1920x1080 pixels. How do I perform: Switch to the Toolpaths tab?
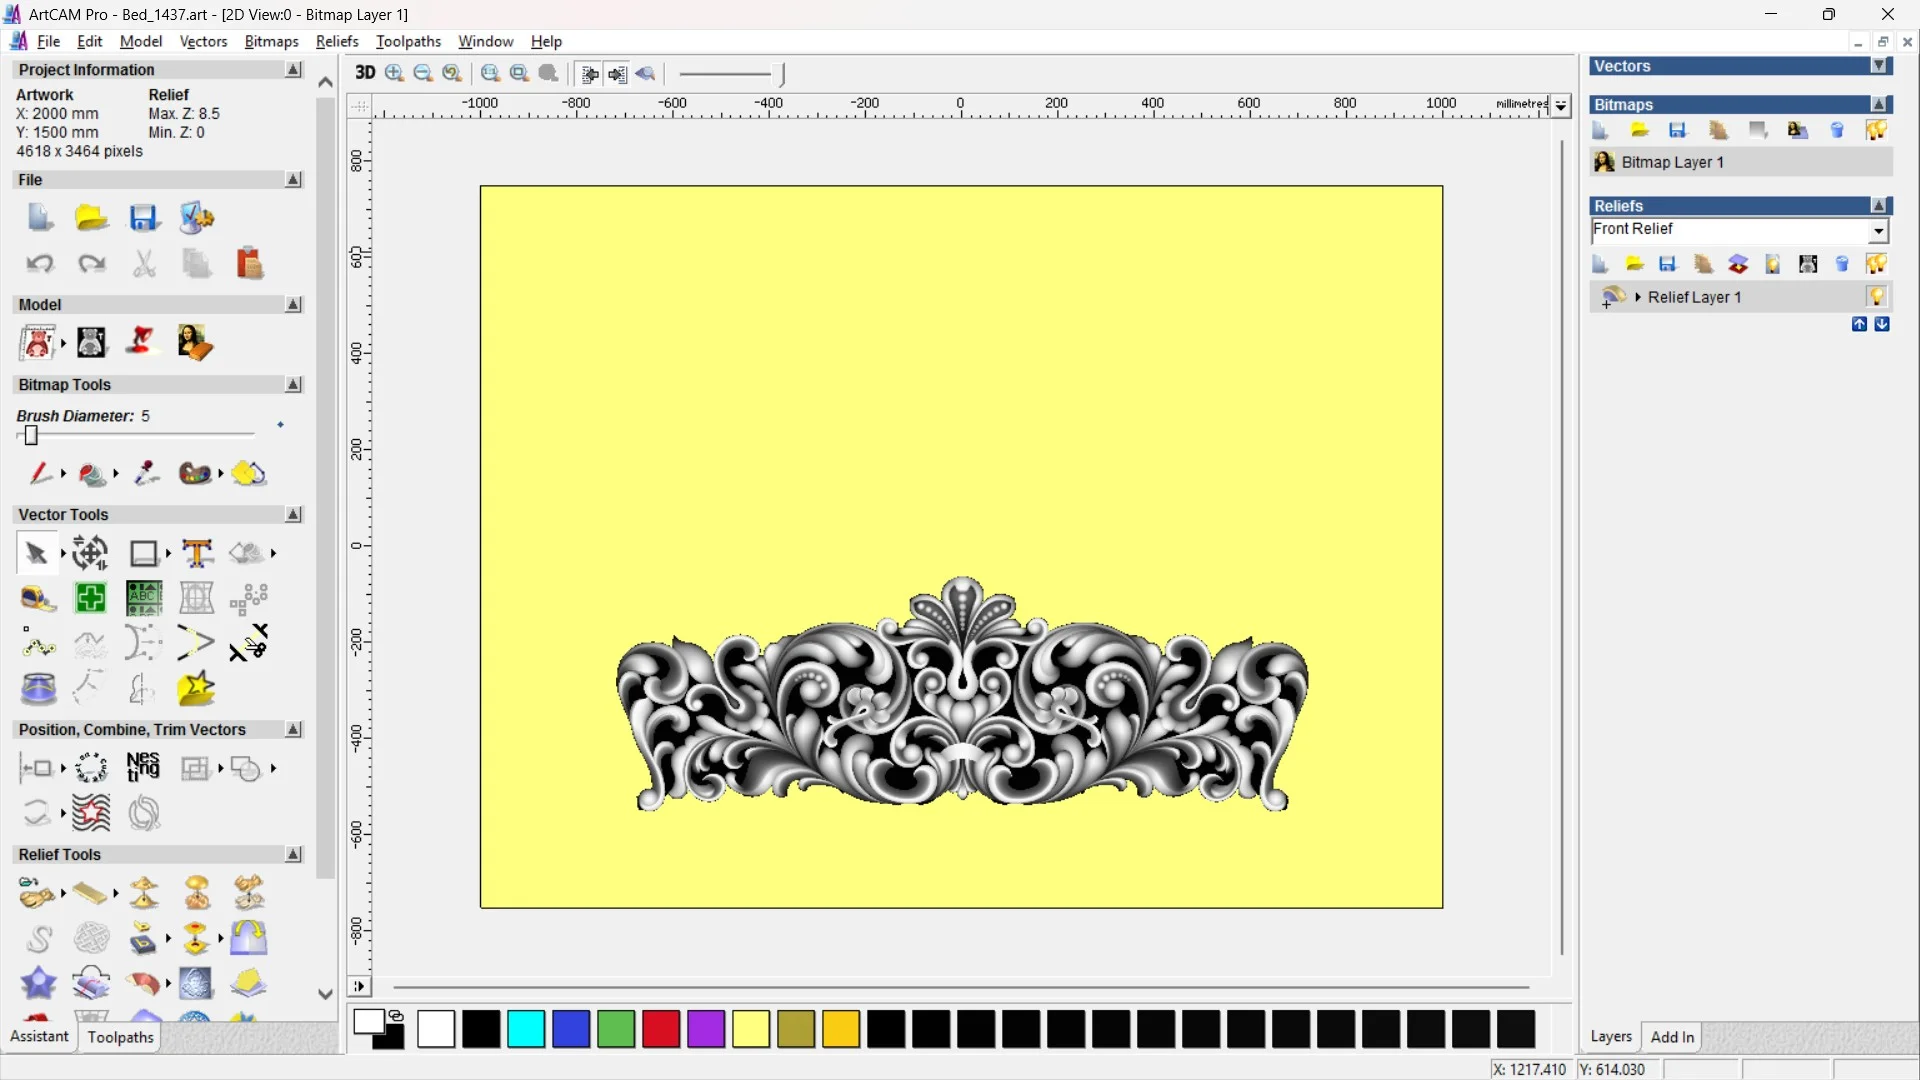coord(120,1037)
